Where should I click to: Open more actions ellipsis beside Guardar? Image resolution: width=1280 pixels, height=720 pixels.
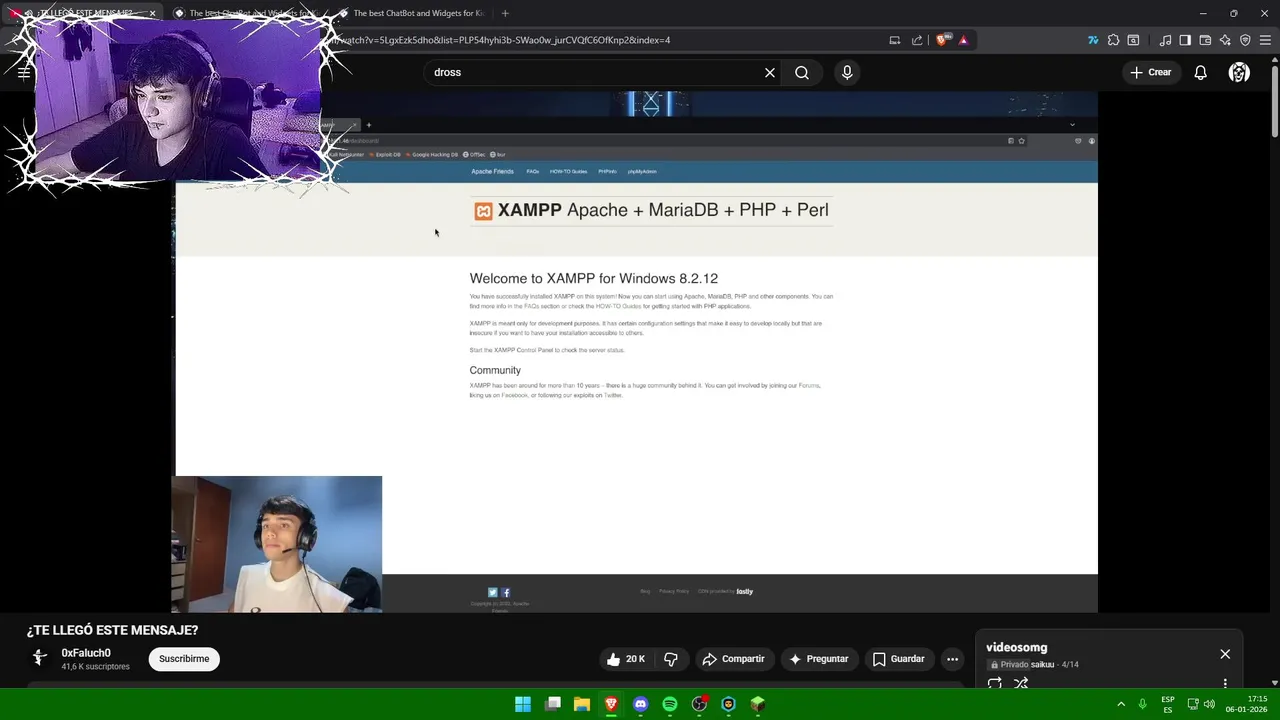(x=952, y=659)
